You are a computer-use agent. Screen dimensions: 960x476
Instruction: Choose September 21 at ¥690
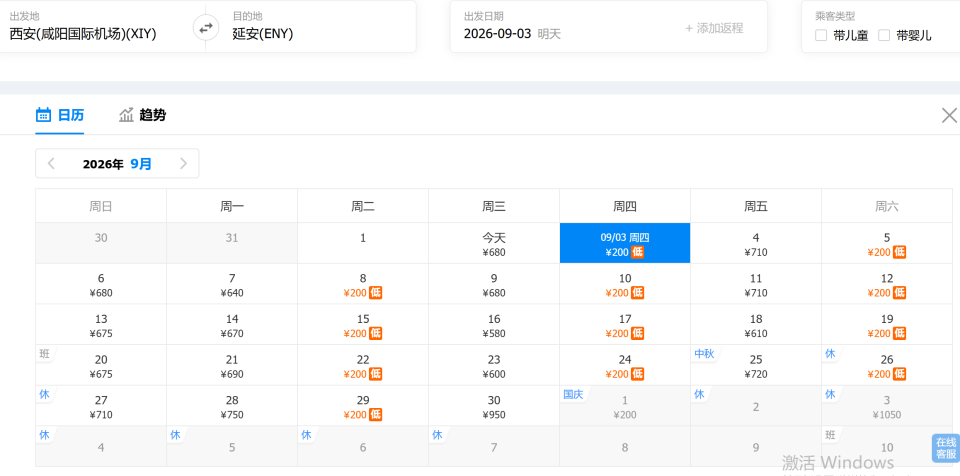click(232, 365)
